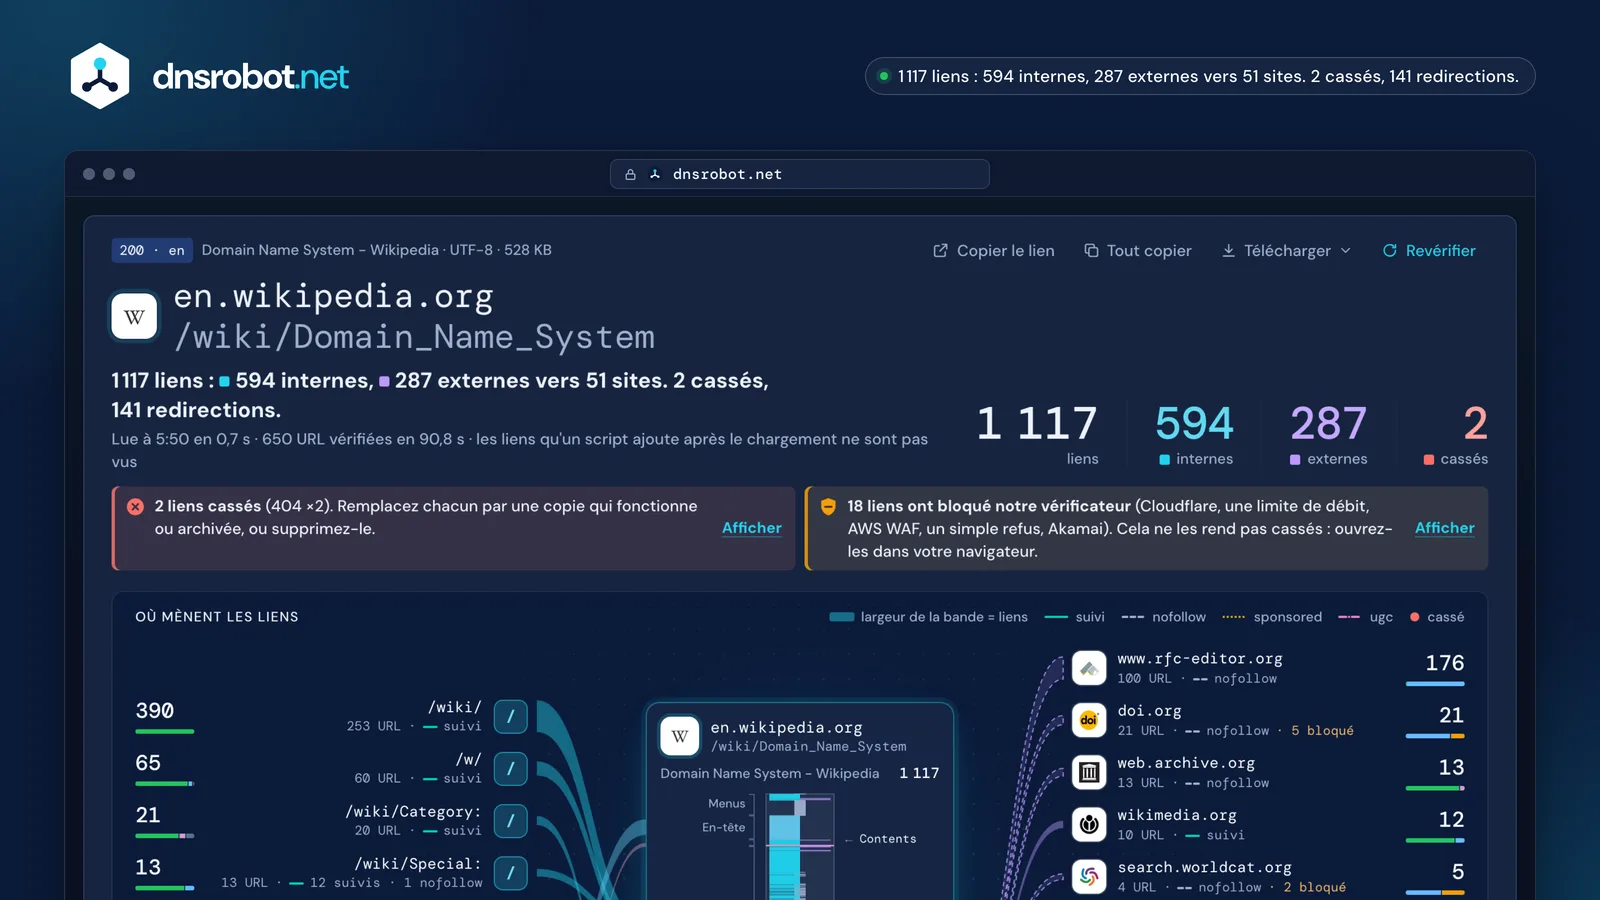Click the wikimedia.org domain label
1600x900 pixels.
(1177, 815)
